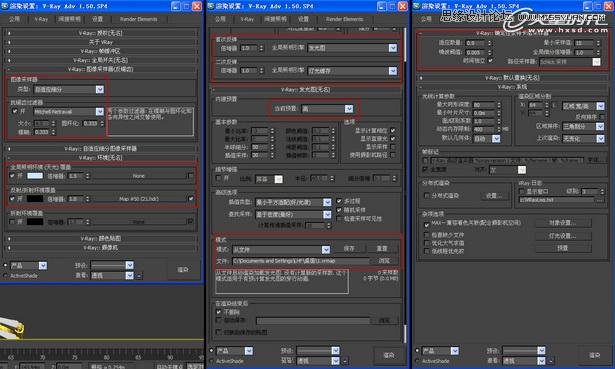Pick the light blue skylight color swatch
The height and width of the screenshot is (369, 615).
click(35, 176)
